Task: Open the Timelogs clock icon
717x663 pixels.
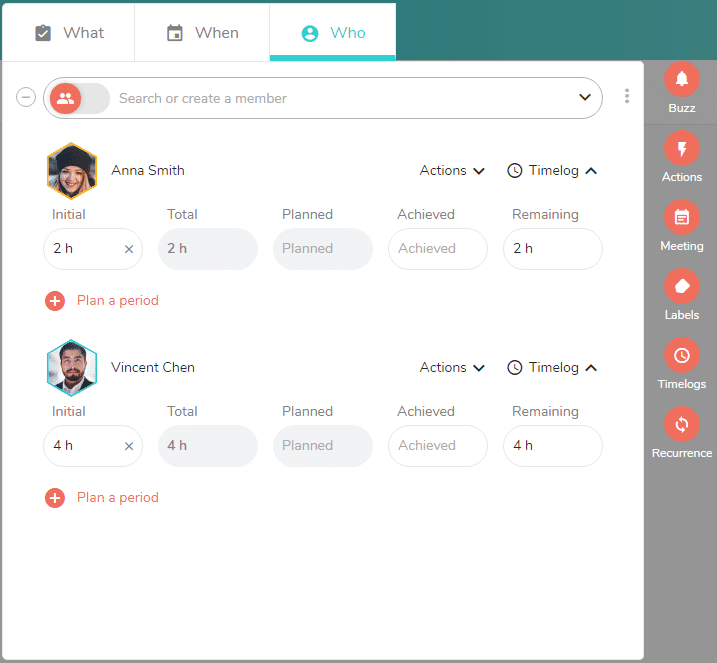Action: coord(681,355)
